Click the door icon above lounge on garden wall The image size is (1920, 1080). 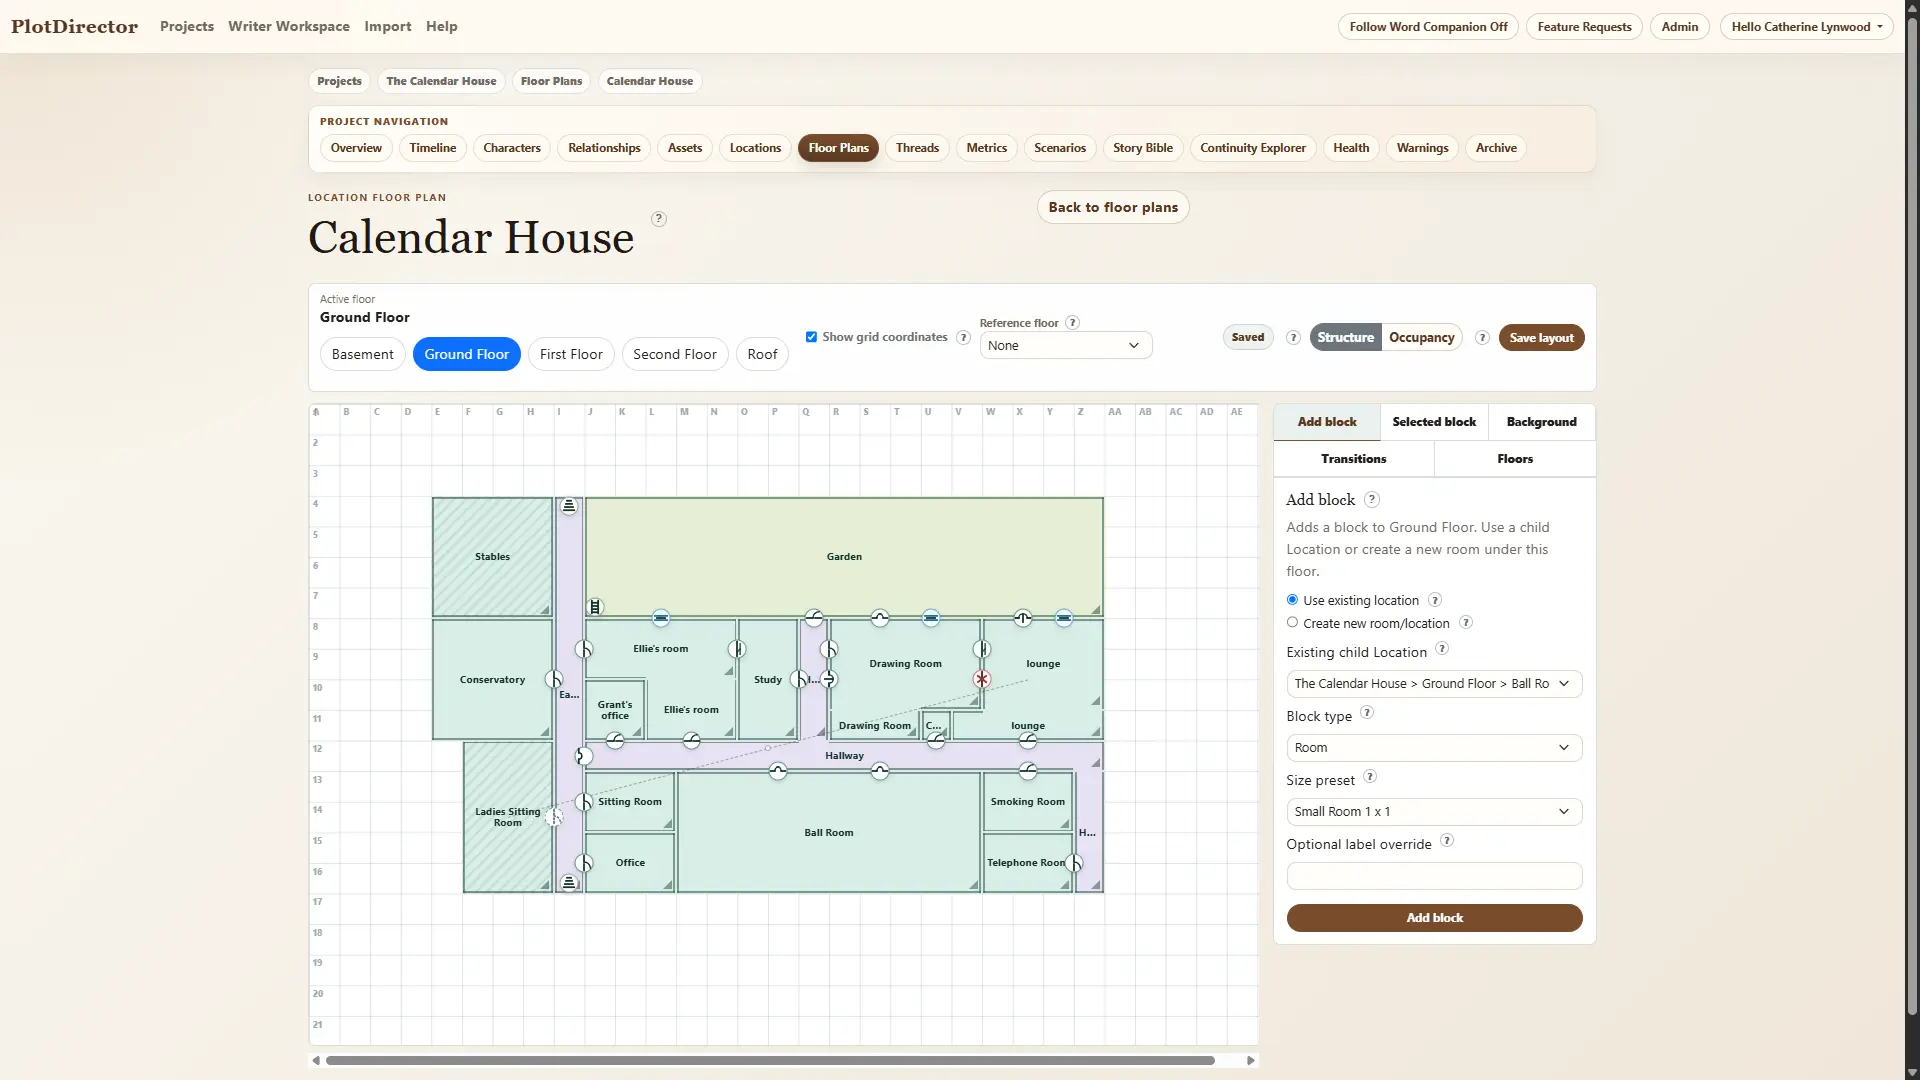click(x=1023, y=618)
